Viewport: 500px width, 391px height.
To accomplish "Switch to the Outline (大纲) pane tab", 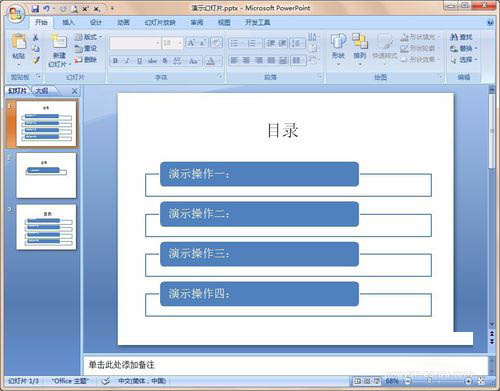I will tap(42, 91).
